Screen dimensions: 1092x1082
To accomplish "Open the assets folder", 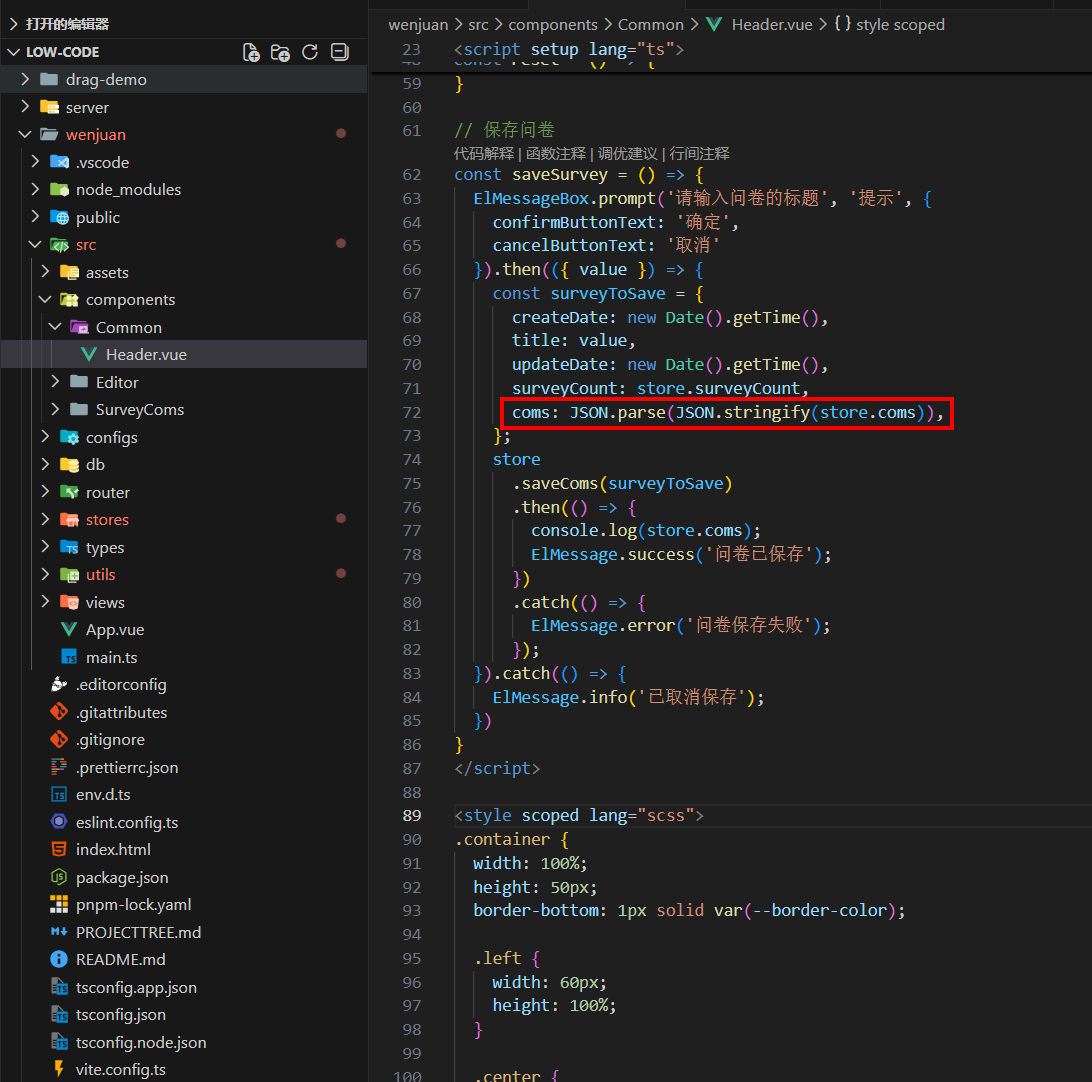I will [107, 272].
